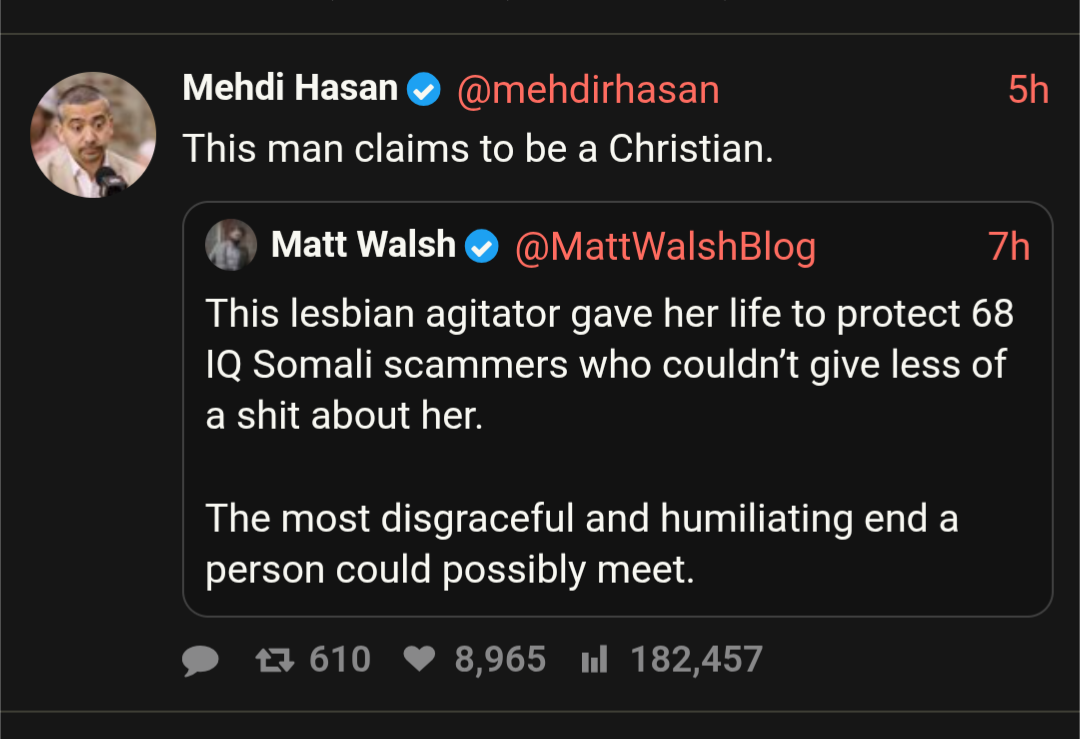
Task: Click the 7h timestamp on quoted post
Action: pyautogui.click(x=1009, y=246)
